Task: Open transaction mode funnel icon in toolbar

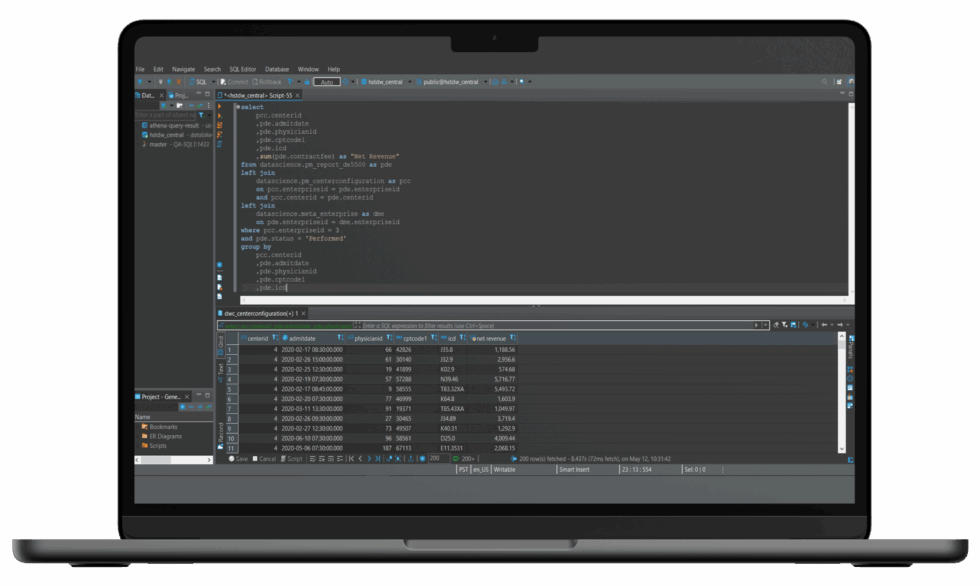Action: click(290, 82)
